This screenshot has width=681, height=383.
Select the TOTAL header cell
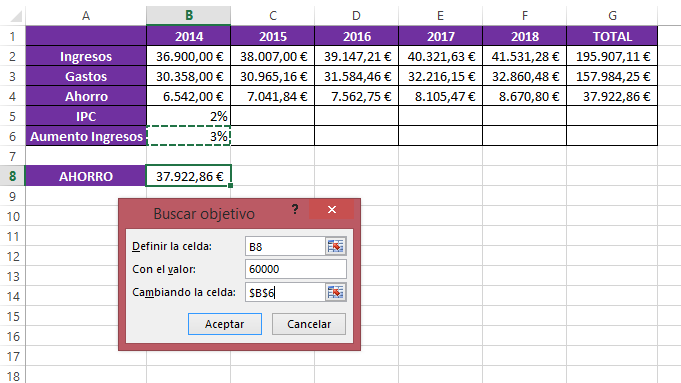[612, 36]
